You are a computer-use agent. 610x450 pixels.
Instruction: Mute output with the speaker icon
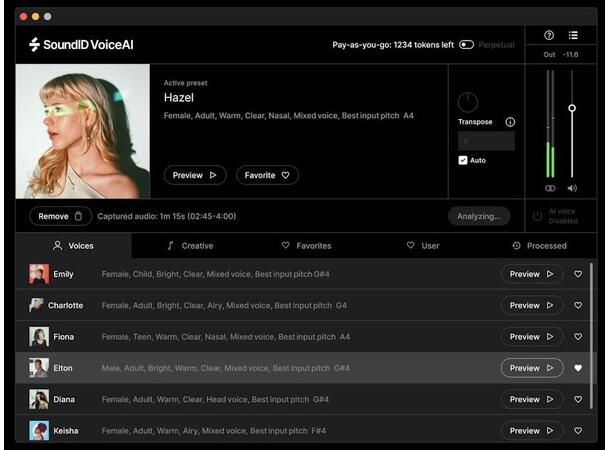click(x=572, y=188)
